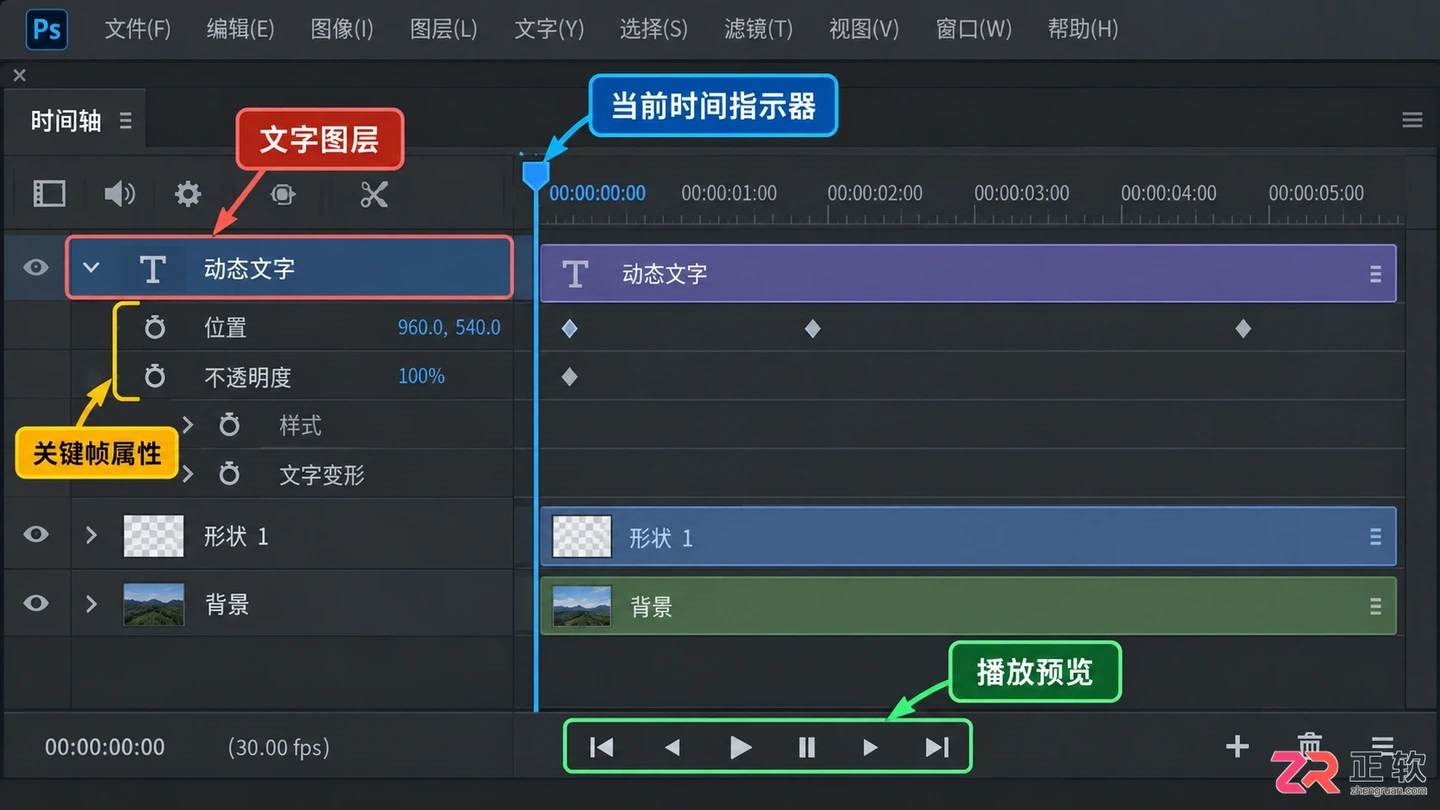Open 背景 clip options menu icon
Viewport: 1440px width, 810px height.
point(1376,606)
